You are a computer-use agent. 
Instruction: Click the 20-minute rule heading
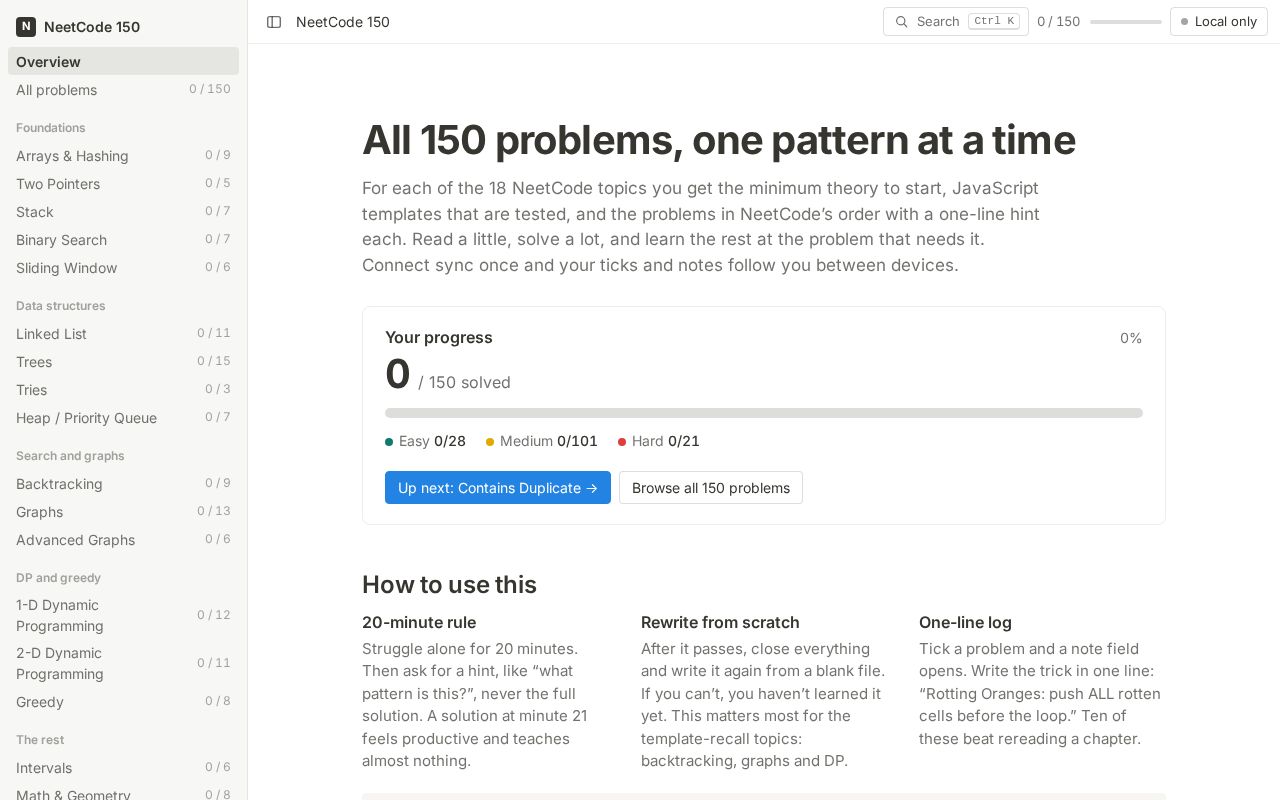pyautogui.click(x=419, y=622)
